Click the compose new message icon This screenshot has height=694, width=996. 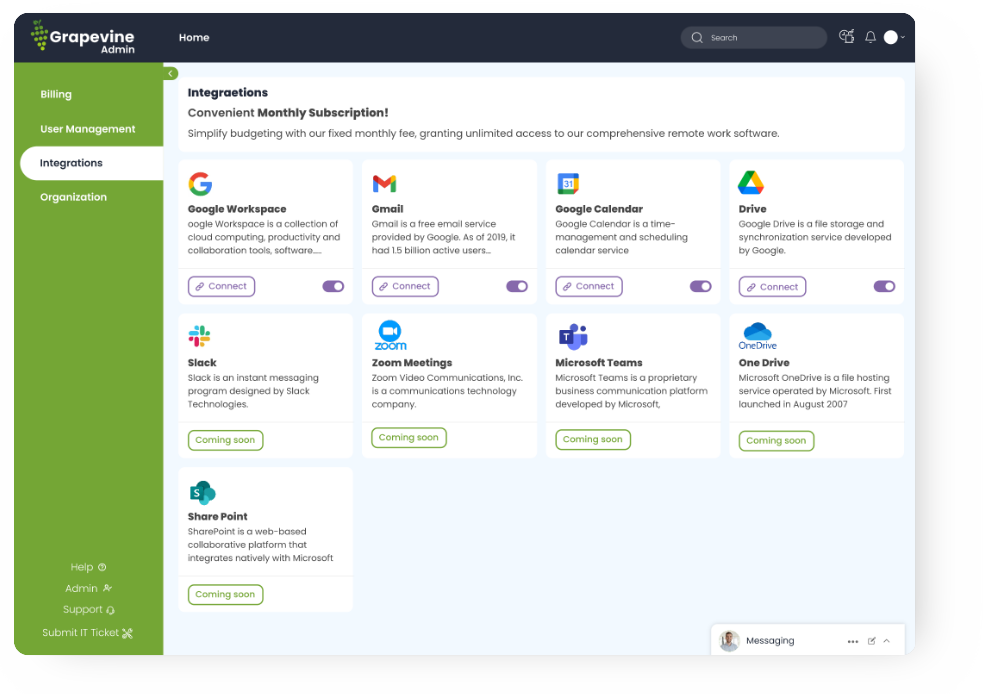pyautogui.click(x=871, y=641)
